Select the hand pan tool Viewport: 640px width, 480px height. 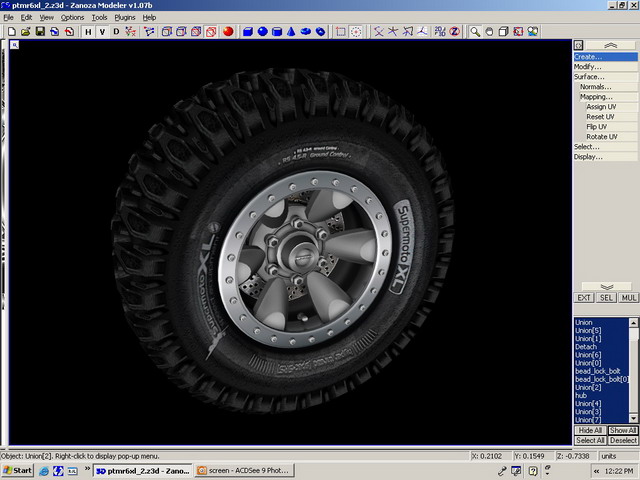[x=488, y=31]
